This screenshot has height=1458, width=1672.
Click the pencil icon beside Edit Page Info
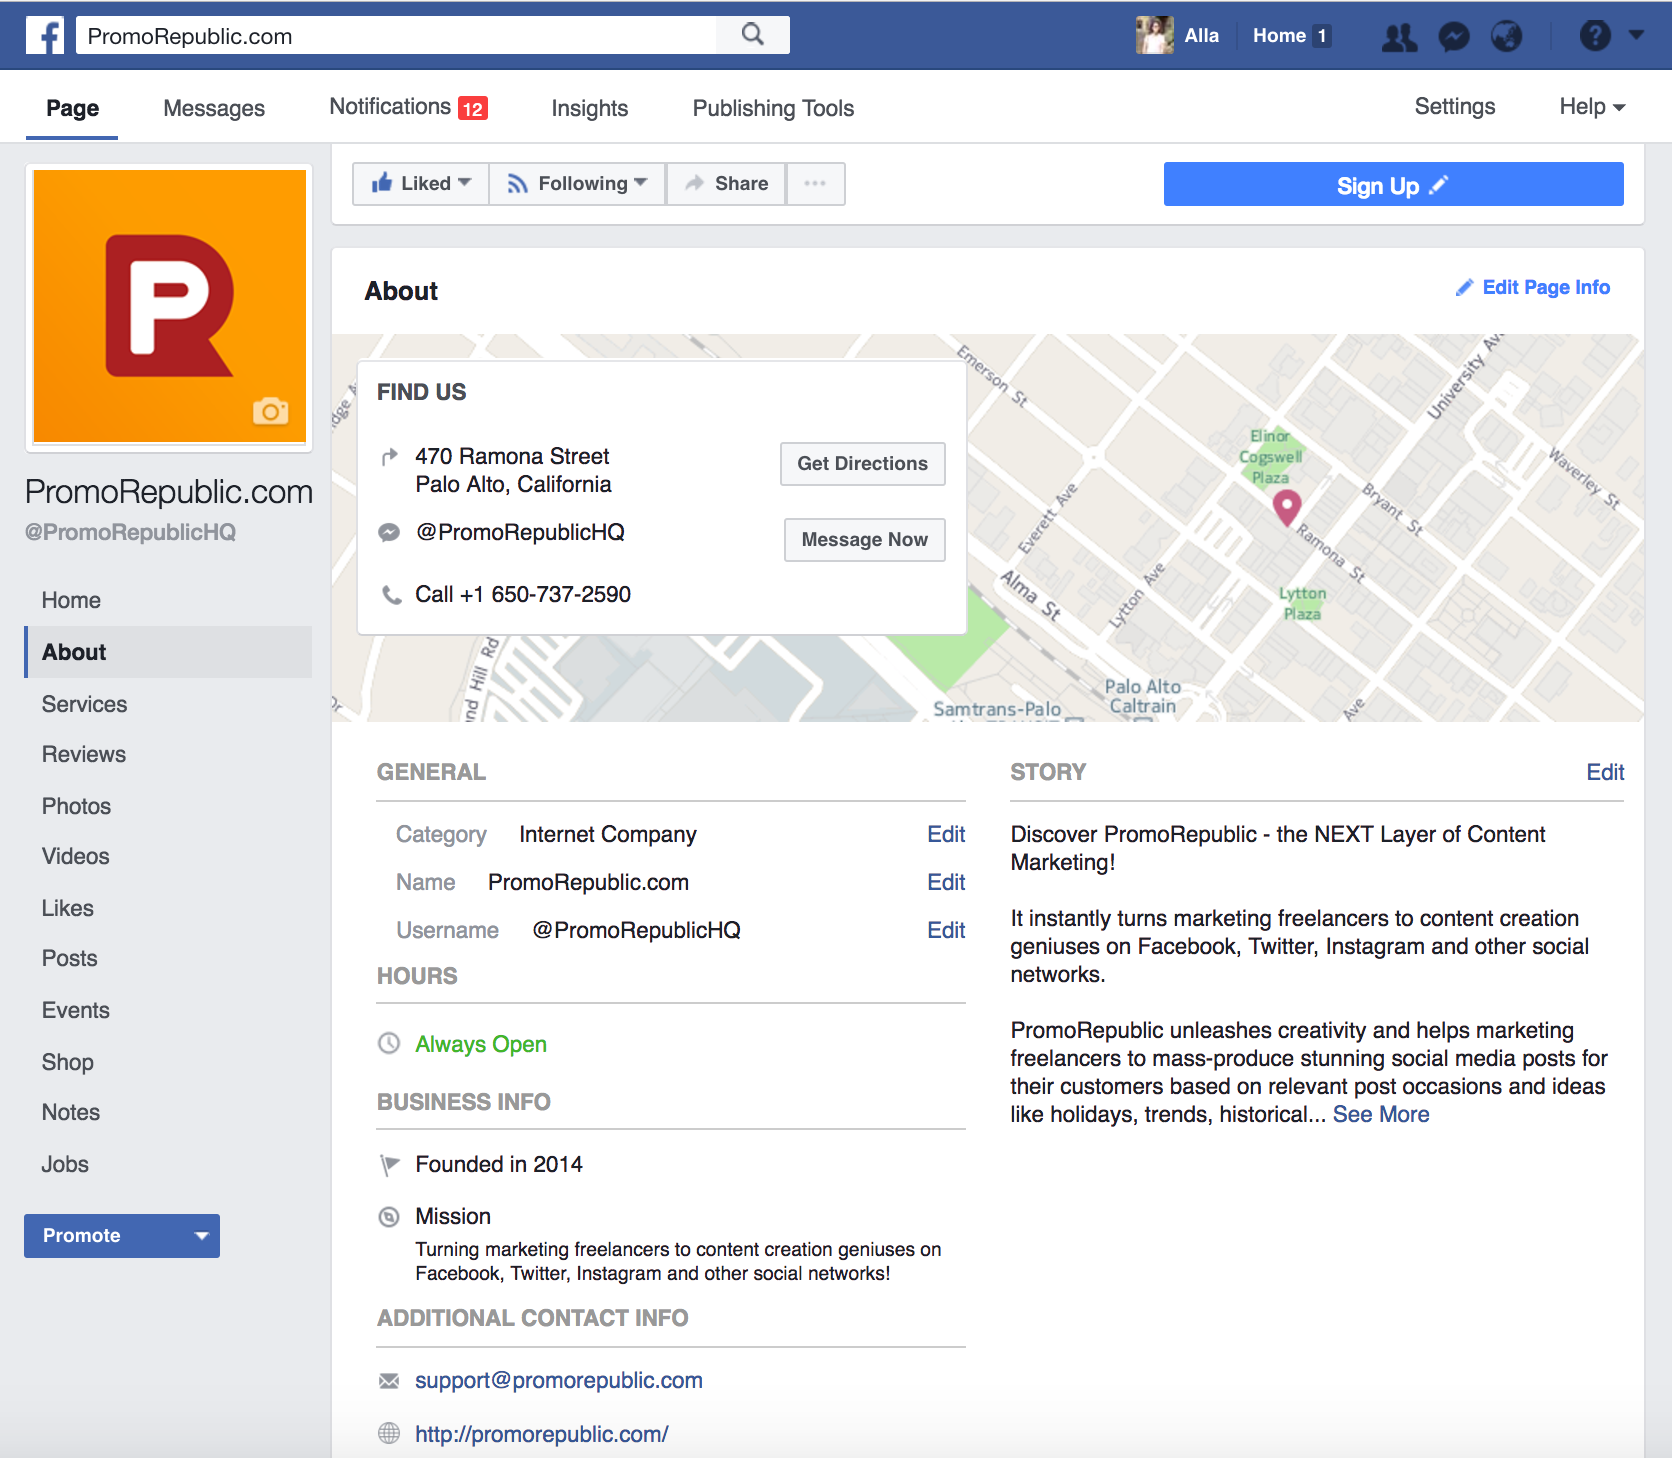(1464, 288)
